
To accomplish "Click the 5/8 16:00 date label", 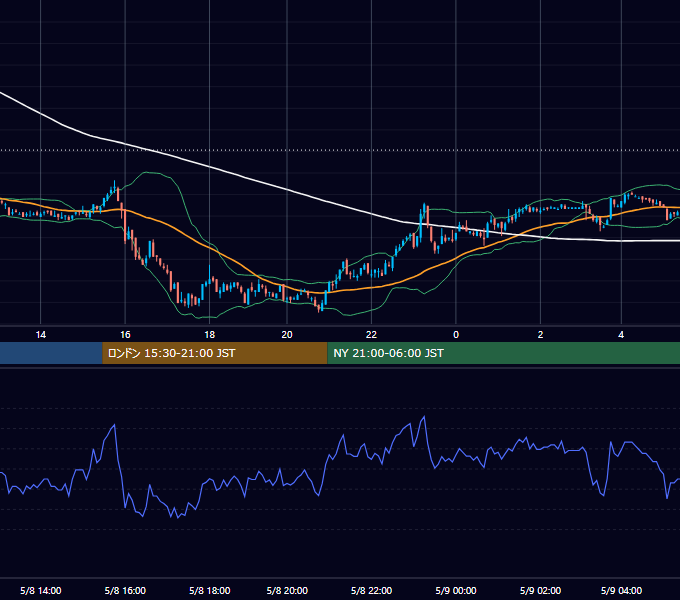I will pos(125,590).
